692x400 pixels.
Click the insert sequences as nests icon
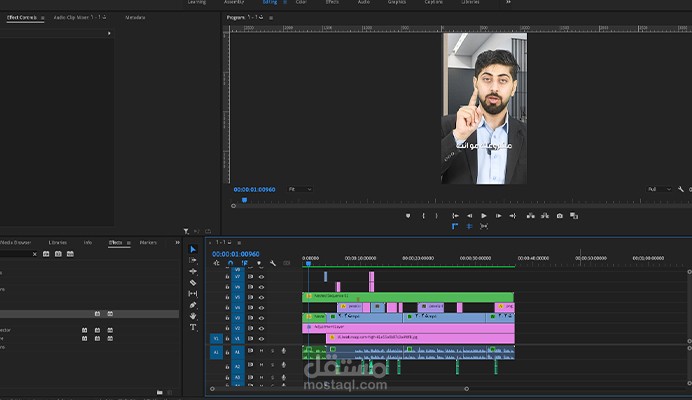pos(216,263)
